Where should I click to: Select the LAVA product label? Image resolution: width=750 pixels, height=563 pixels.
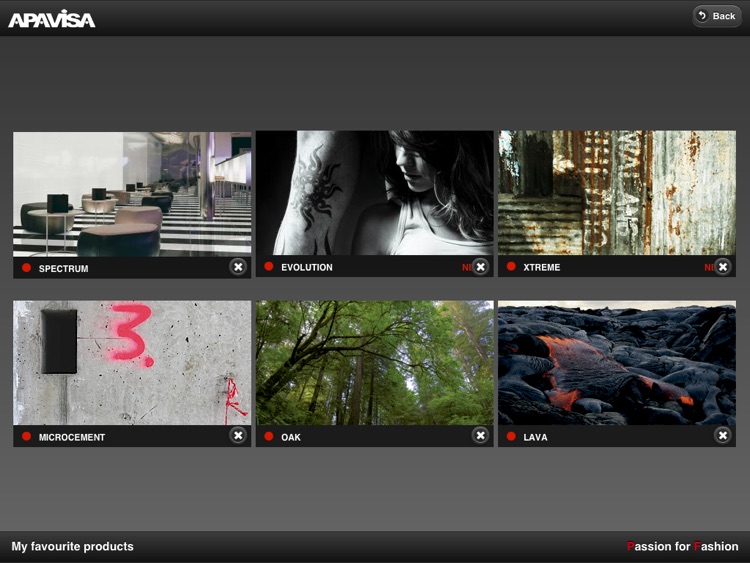point(535,437)
